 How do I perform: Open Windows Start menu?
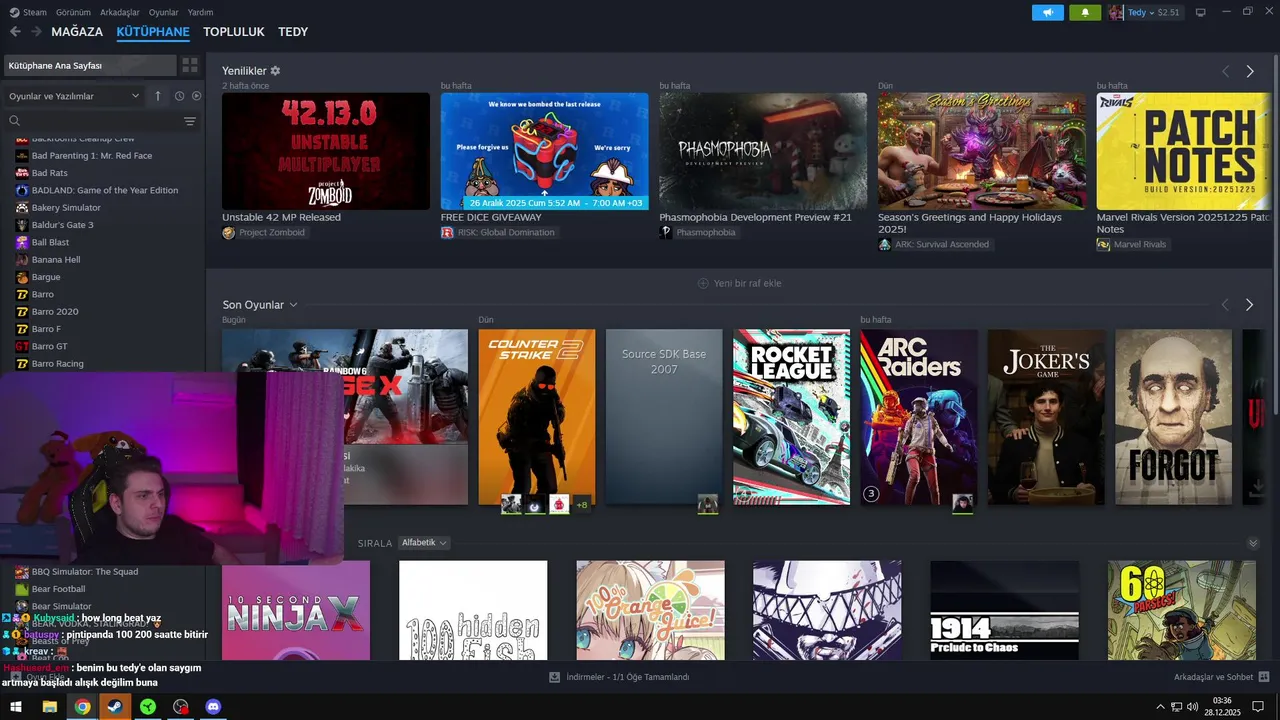(16, 707)
